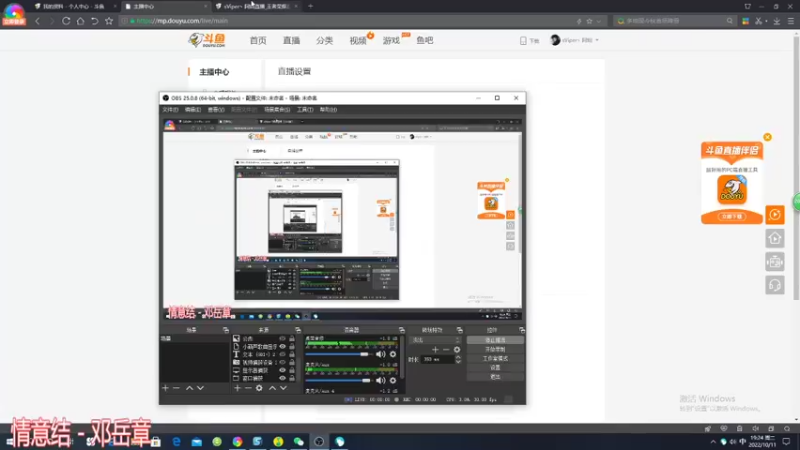Open the scene transition type dropdown
The image size is (800, 450).
pyautogui.click(x=435, y=340)
